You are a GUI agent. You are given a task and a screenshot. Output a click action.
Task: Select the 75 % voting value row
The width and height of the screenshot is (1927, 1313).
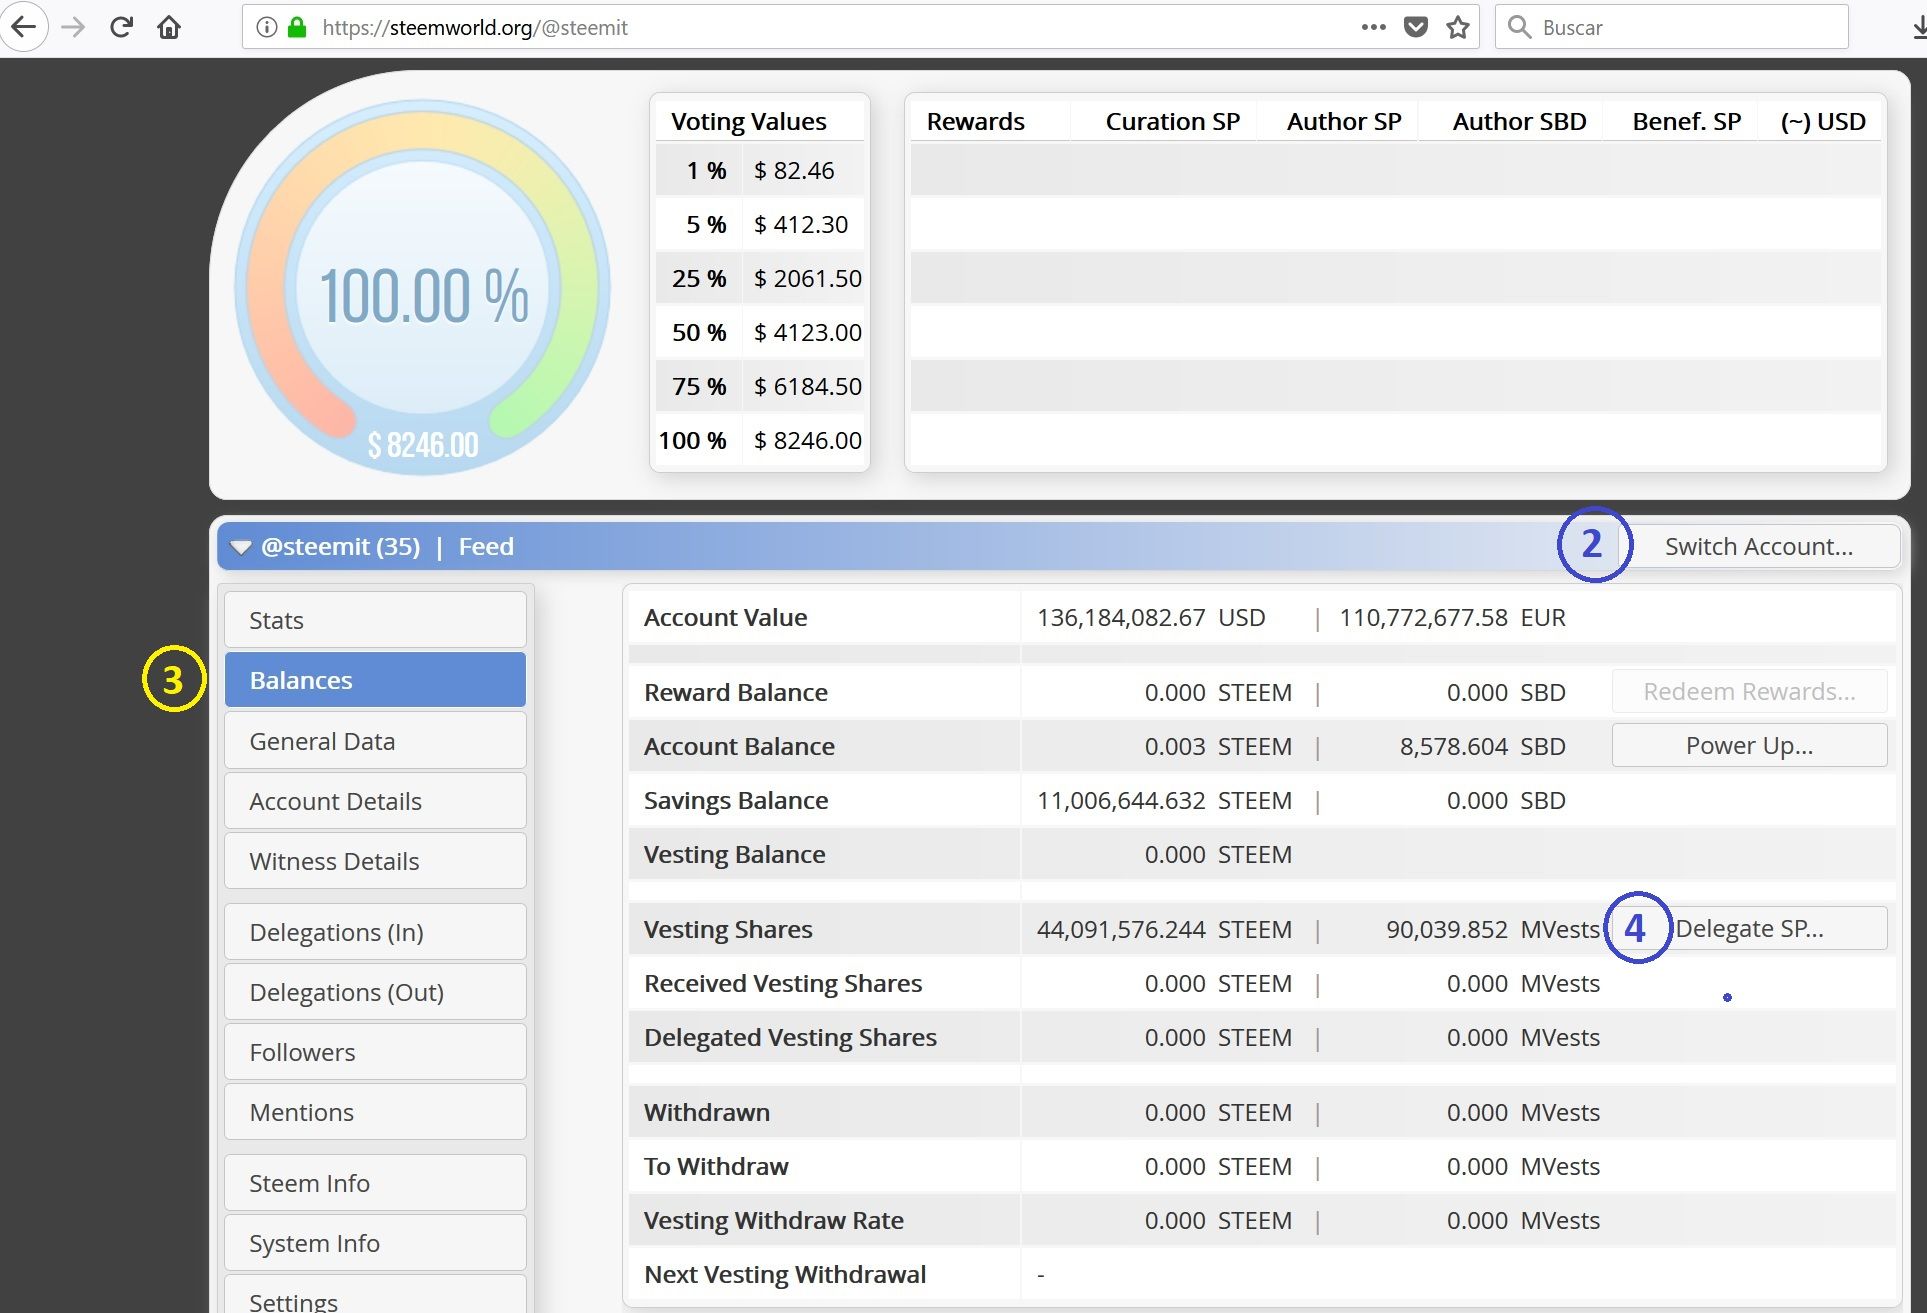[x=760, y=386]
